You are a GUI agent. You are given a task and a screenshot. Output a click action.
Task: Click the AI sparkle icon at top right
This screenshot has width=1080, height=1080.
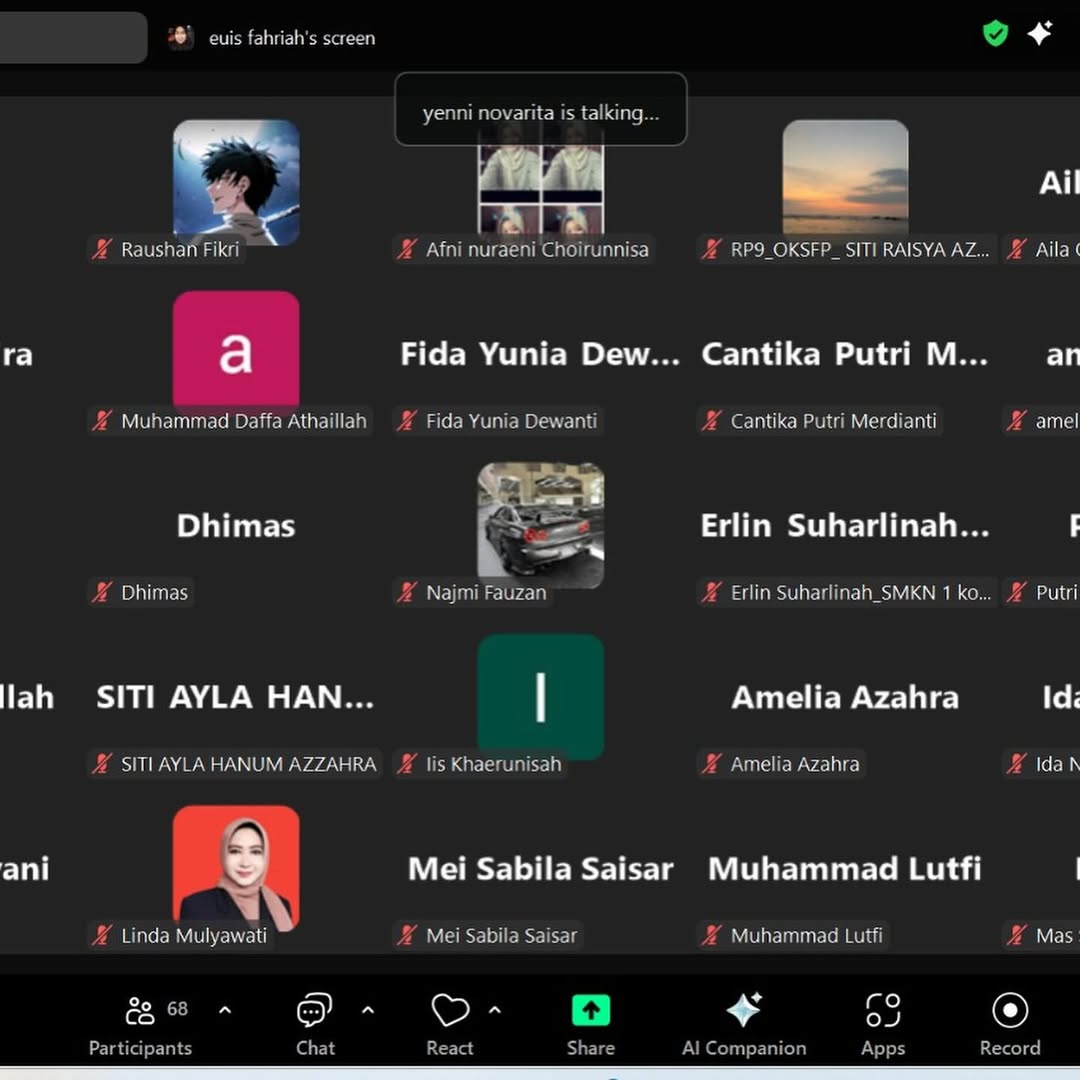1040,34
